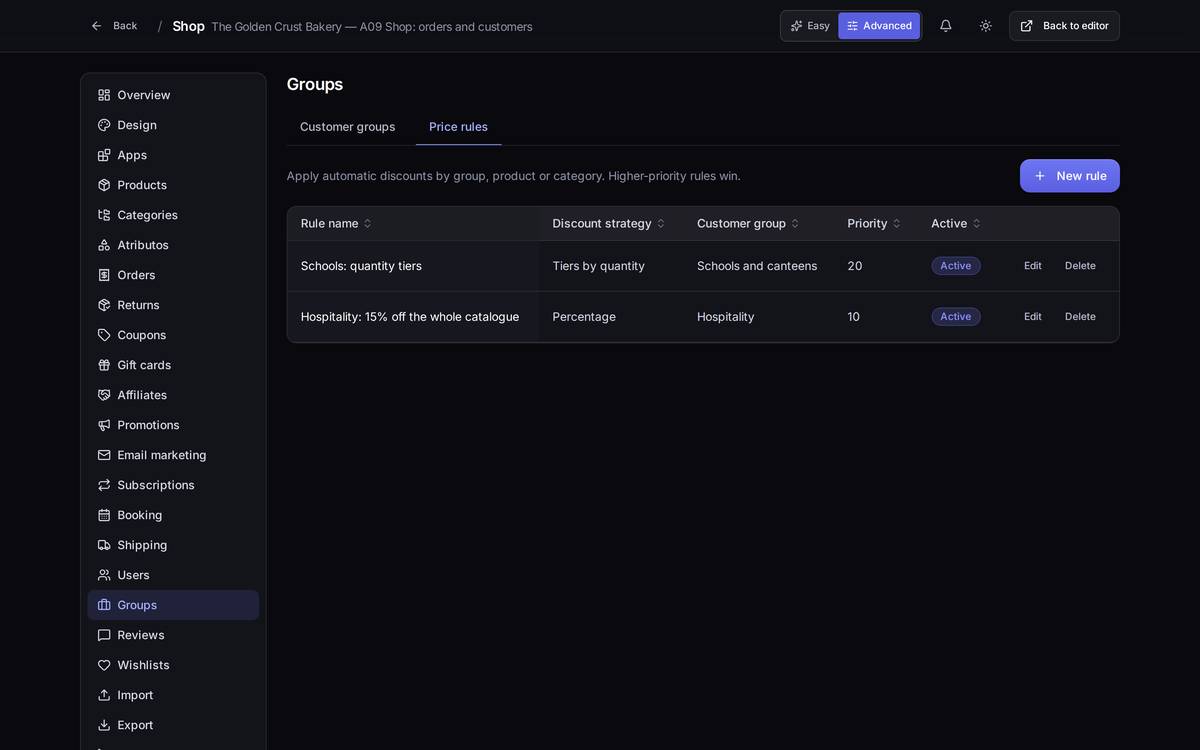Sort table by Priority column
Screen dimensions: 1200x750
(874, 224)
